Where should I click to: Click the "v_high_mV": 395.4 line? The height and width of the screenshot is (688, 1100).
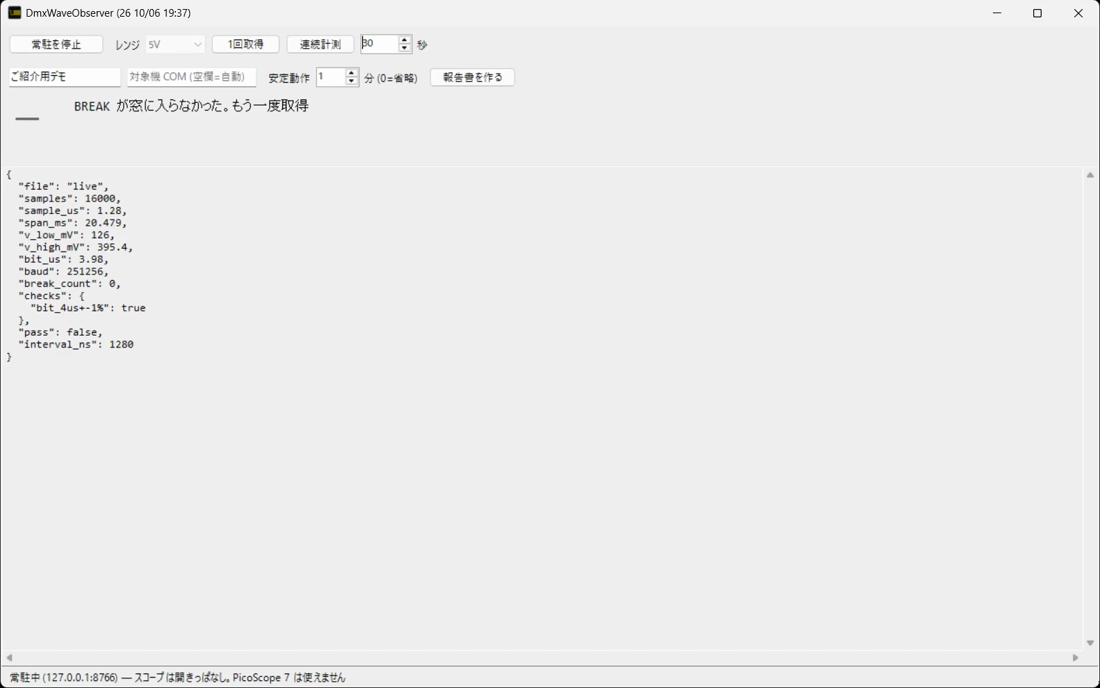tap(76, 247)
